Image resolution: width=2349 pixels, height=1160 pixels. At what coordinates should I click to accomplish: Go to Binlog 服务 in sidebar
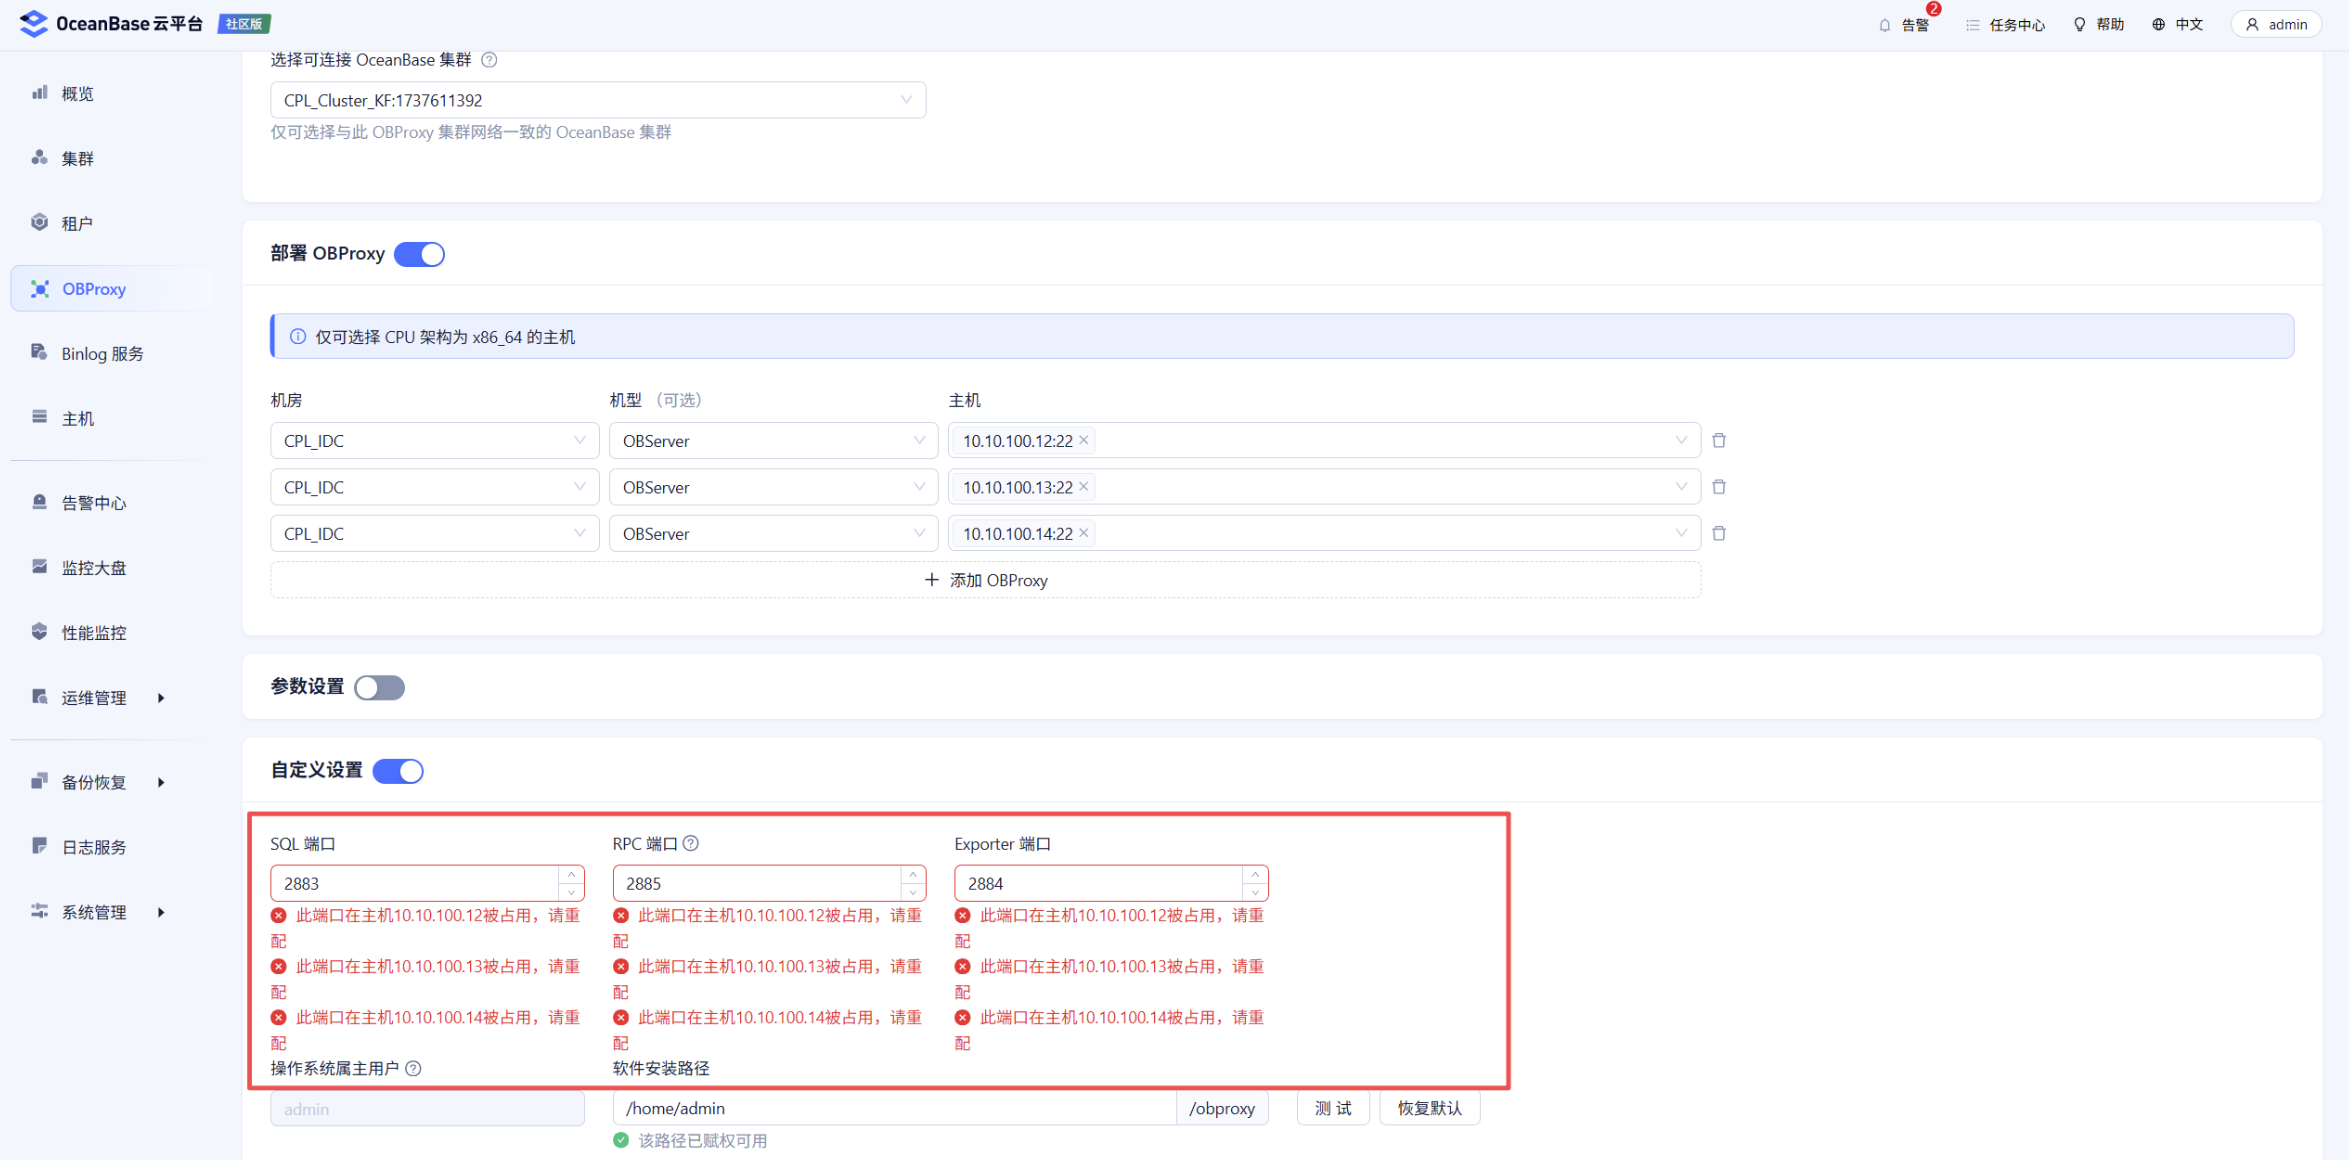point(102,353)
